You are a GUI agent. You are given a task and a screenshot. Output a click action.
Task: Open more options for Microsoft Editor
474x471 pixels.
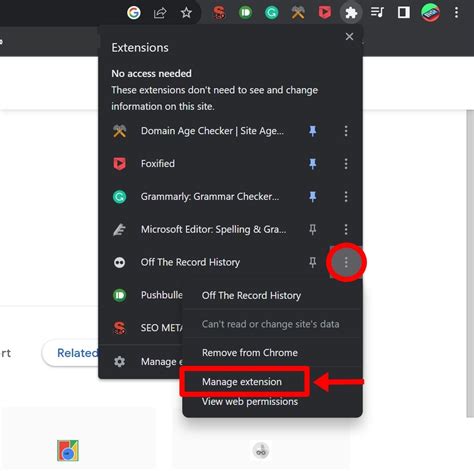point(346,229)
